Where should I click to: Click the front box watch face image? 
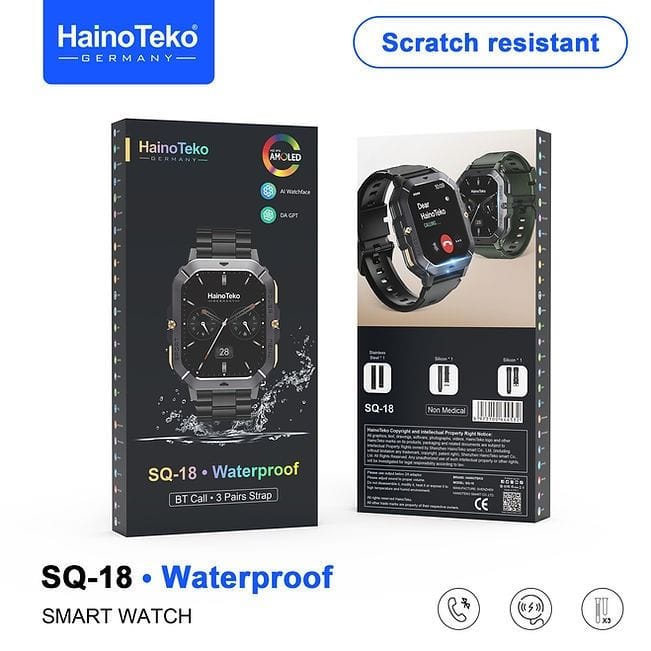224,324
